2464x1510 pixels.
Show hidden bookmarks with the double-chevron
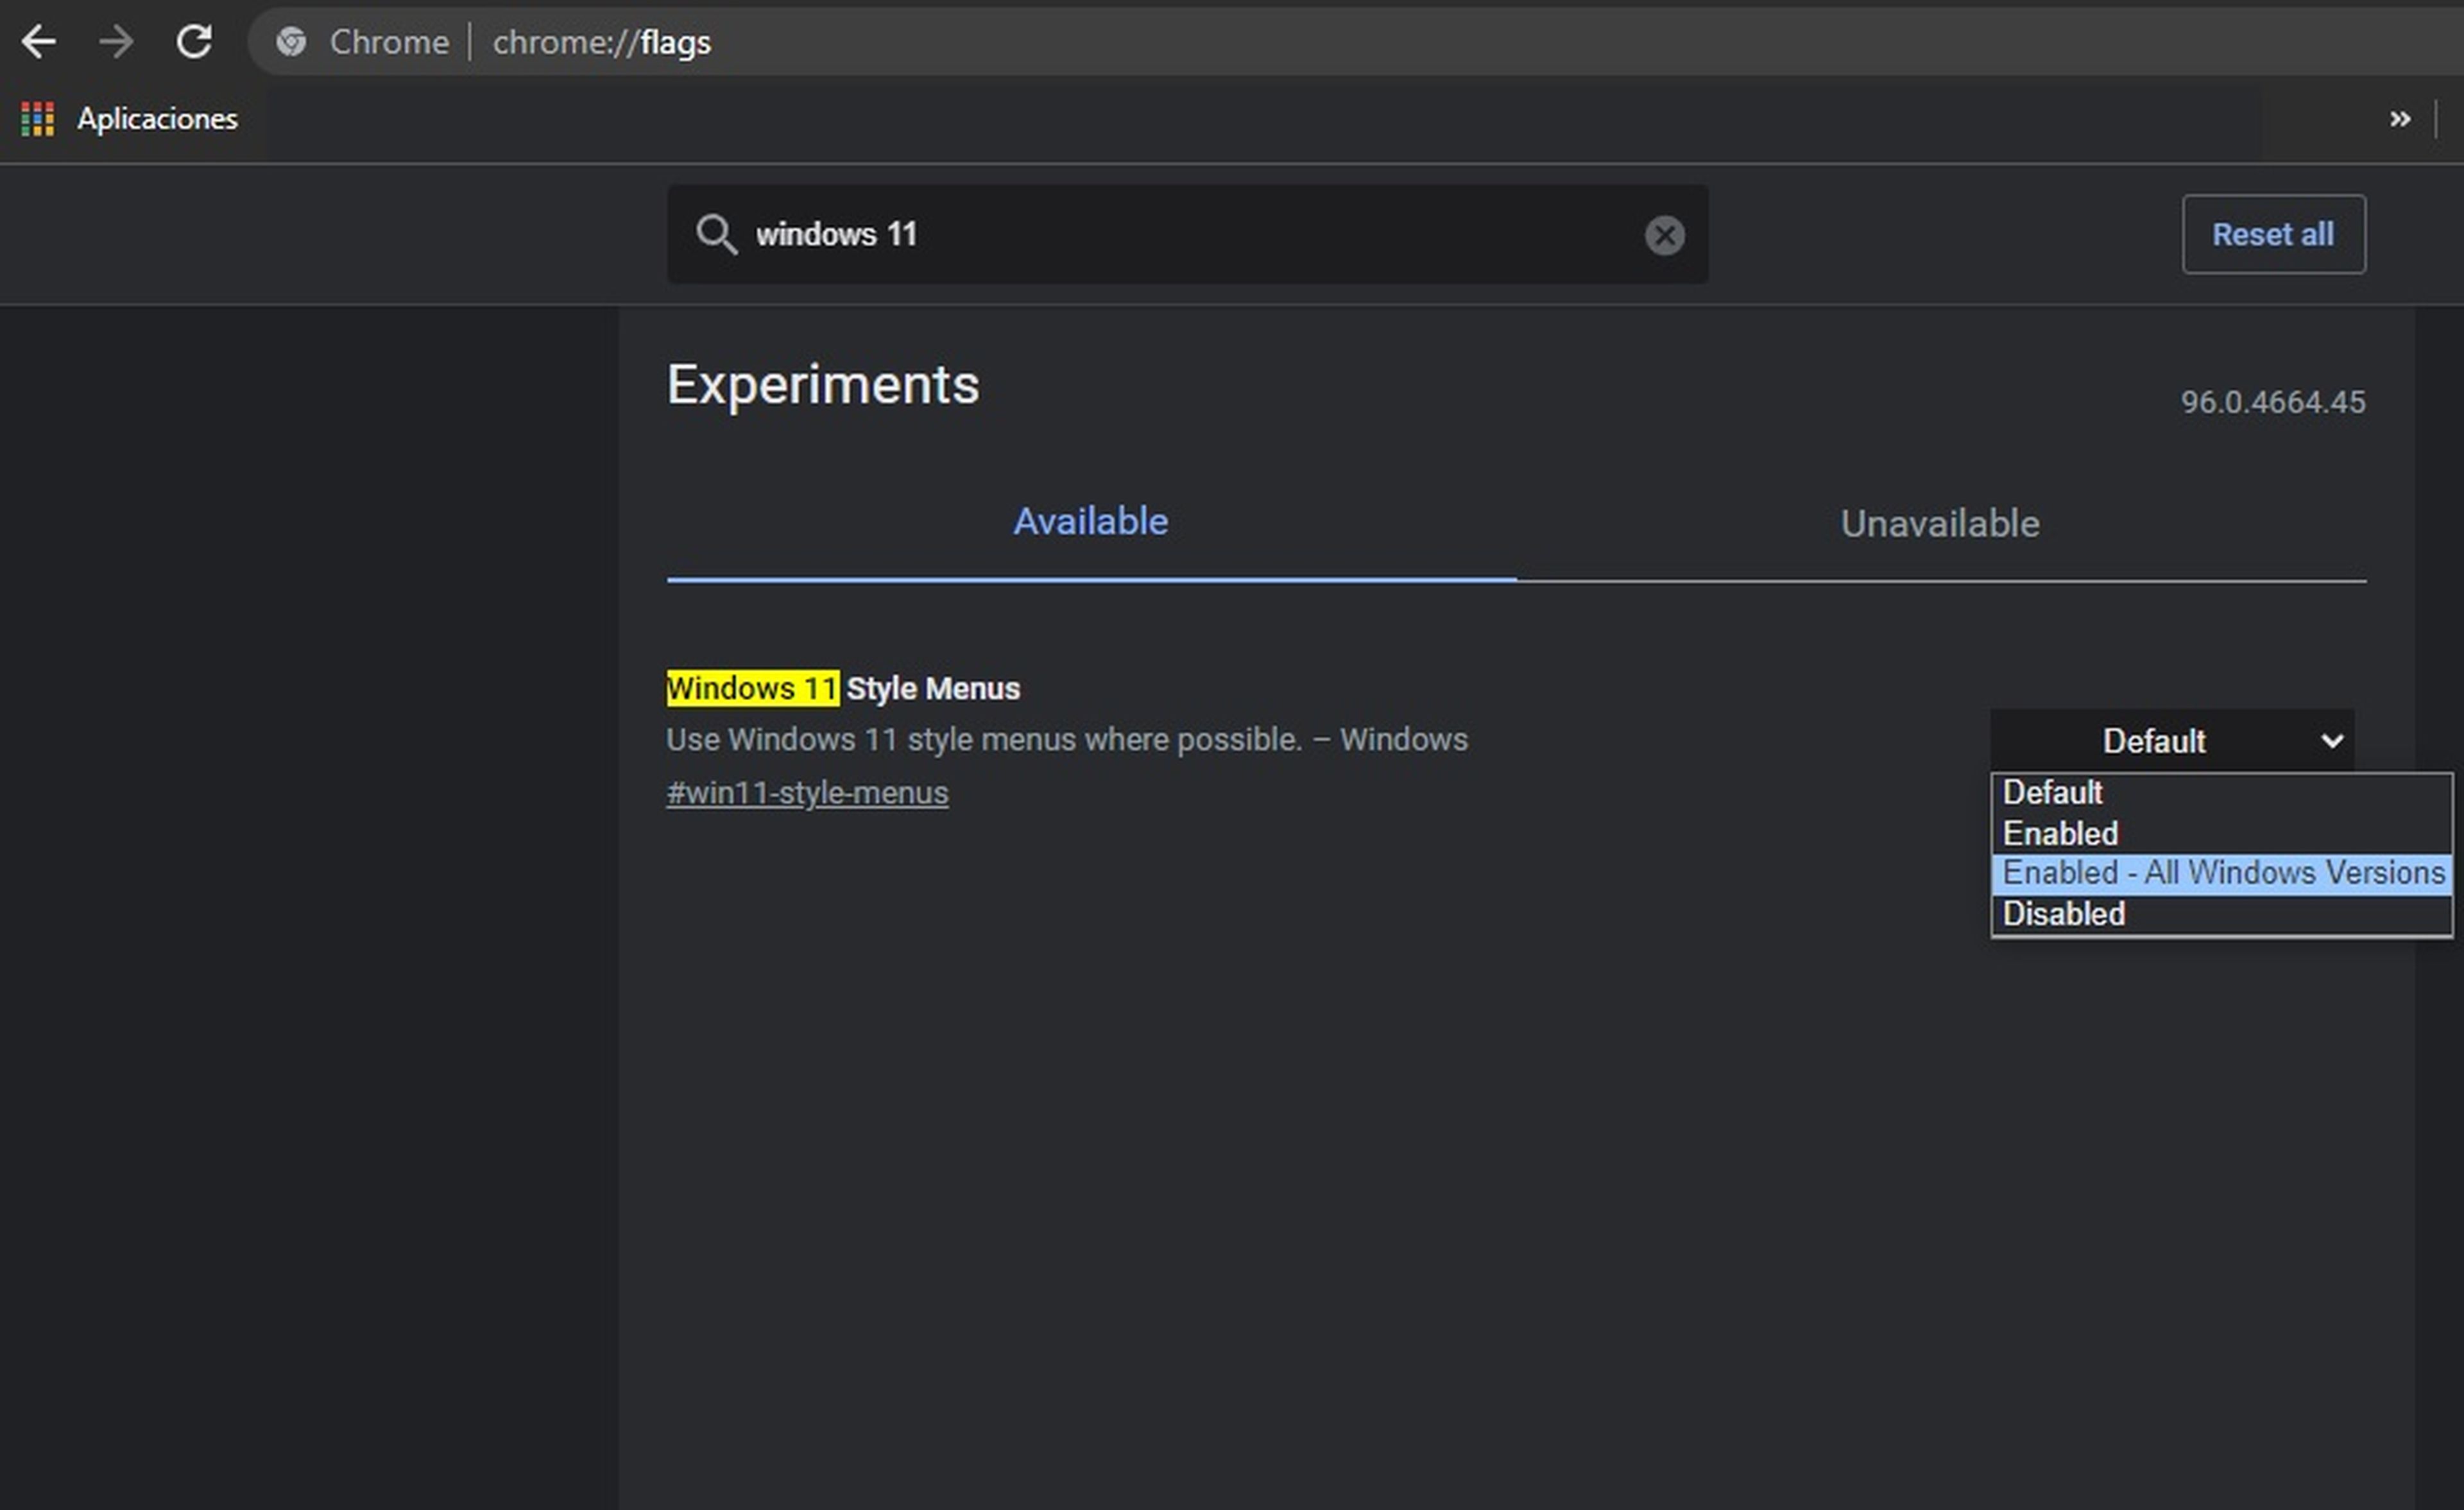point(2399,119)
